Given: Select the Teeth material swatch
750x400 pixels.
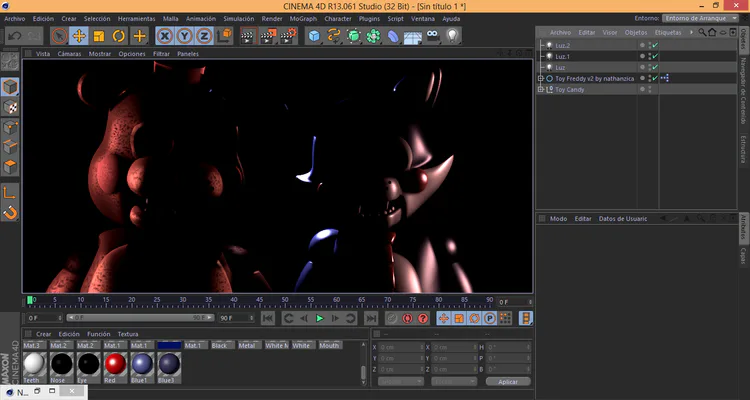Looking at the screenshot, I should [x=34, y=367].
